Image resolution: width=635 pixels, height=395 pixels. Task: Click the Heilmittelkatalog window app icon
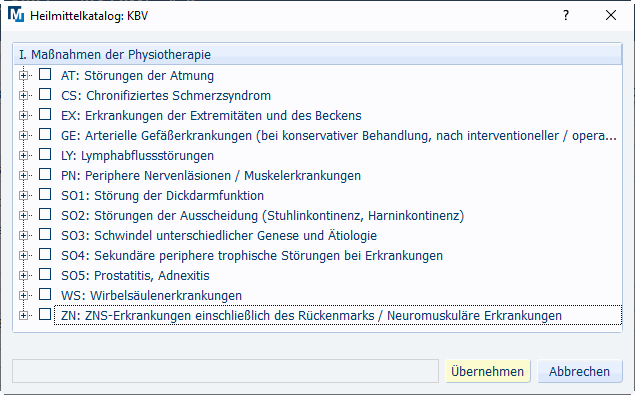point(16,15)
